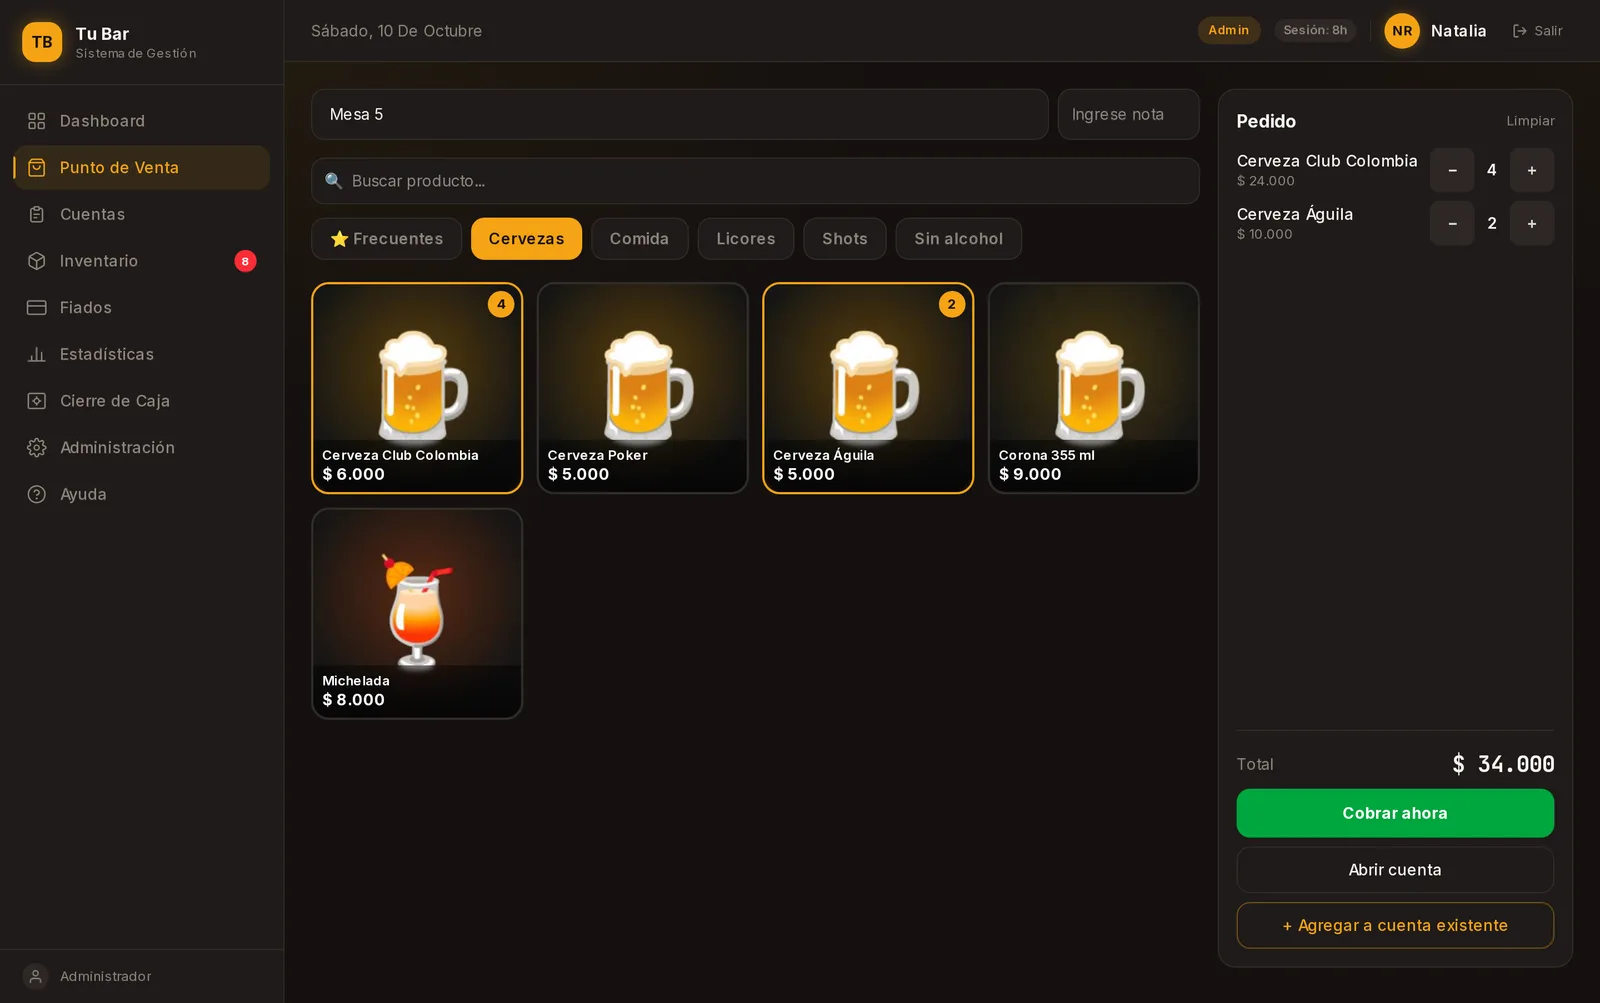Screen dimensions: 1600x1003
Task: Add Michelada product card
Action: click(417, 614)
